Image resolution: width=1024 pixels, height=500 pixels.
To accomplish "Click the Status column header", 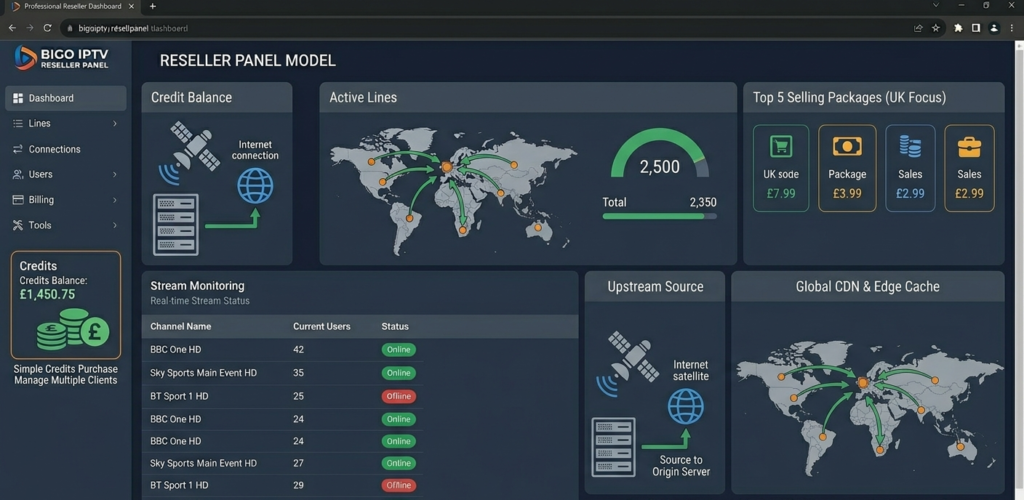I will [x=394, y=326].
